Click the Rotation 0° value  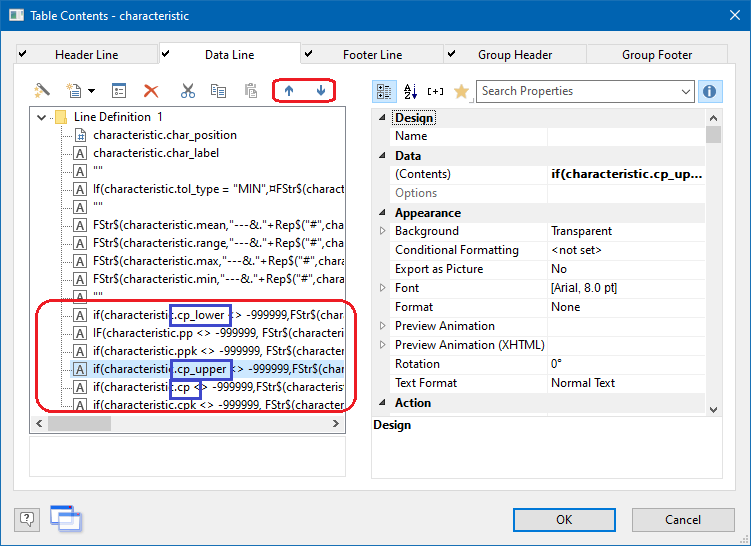click(x=626, y=364)
